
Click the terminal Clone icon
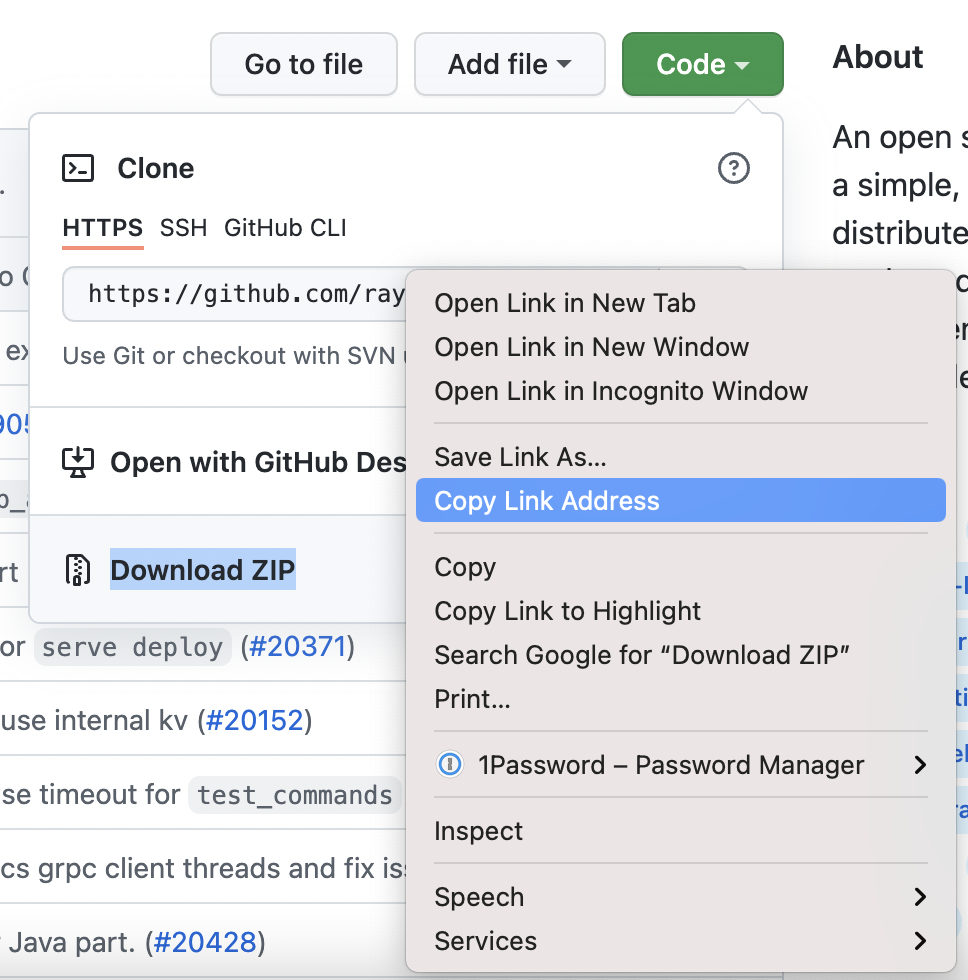78,168
